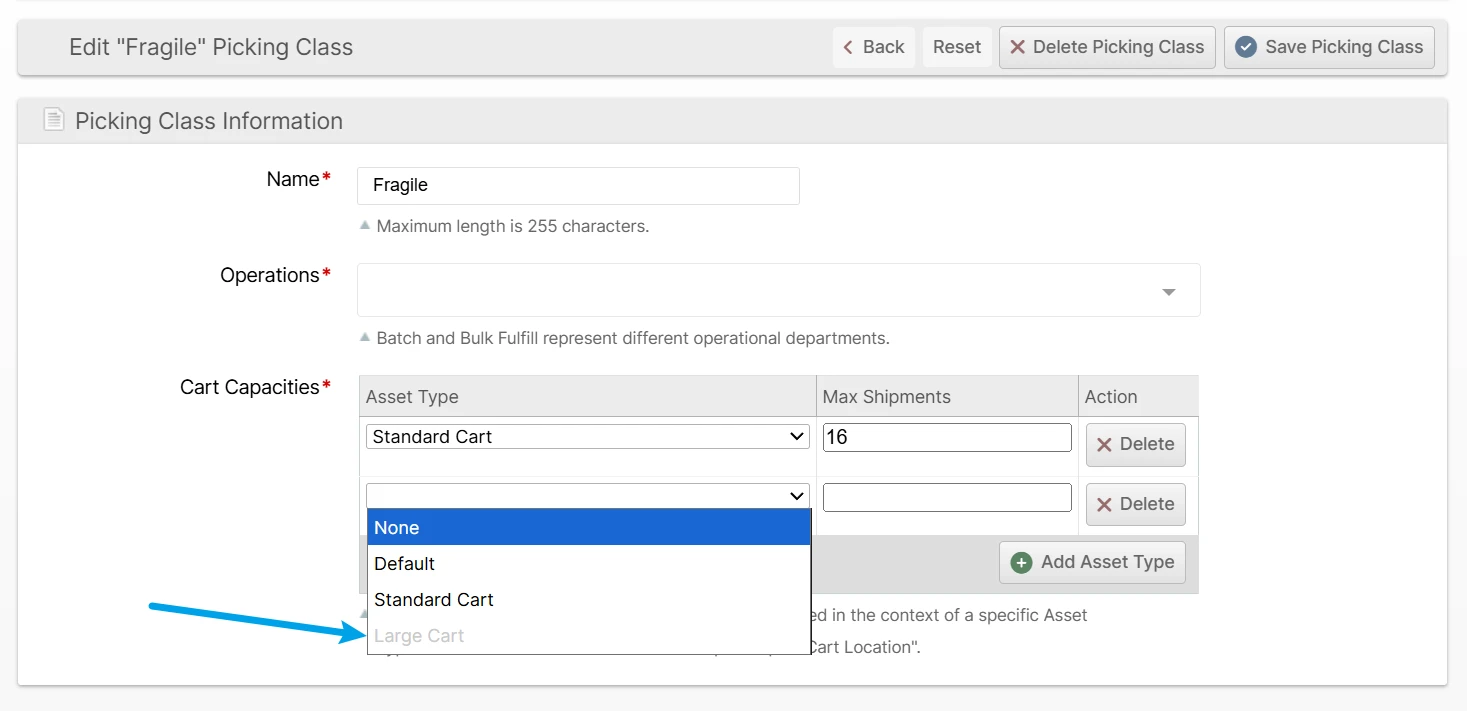
Task: Edit Max Shipments field showing 16
Action: point(947,437)
